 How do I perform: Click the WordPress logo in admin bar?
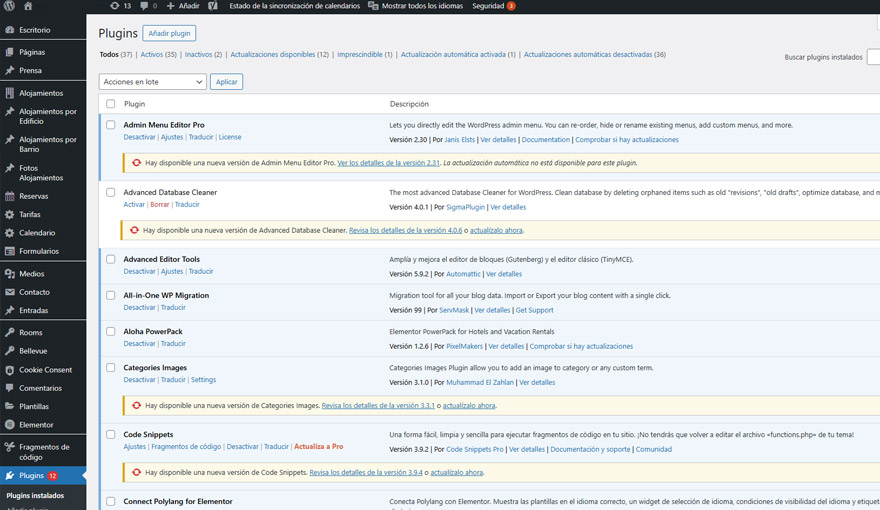[x=10, y=6]
